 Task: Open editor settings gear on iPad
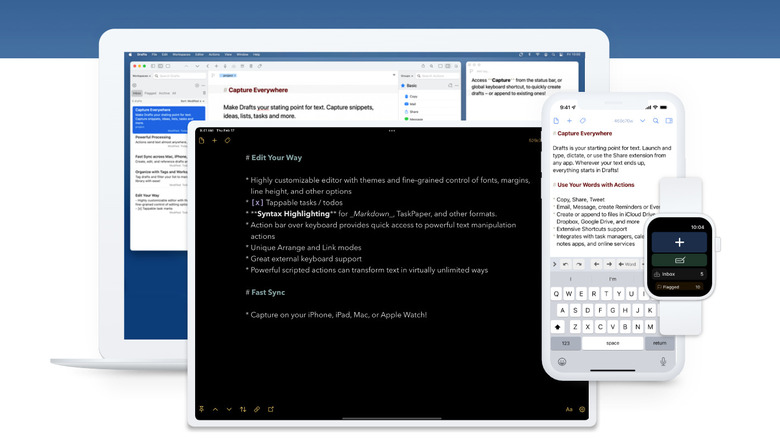tap(583, 410)
